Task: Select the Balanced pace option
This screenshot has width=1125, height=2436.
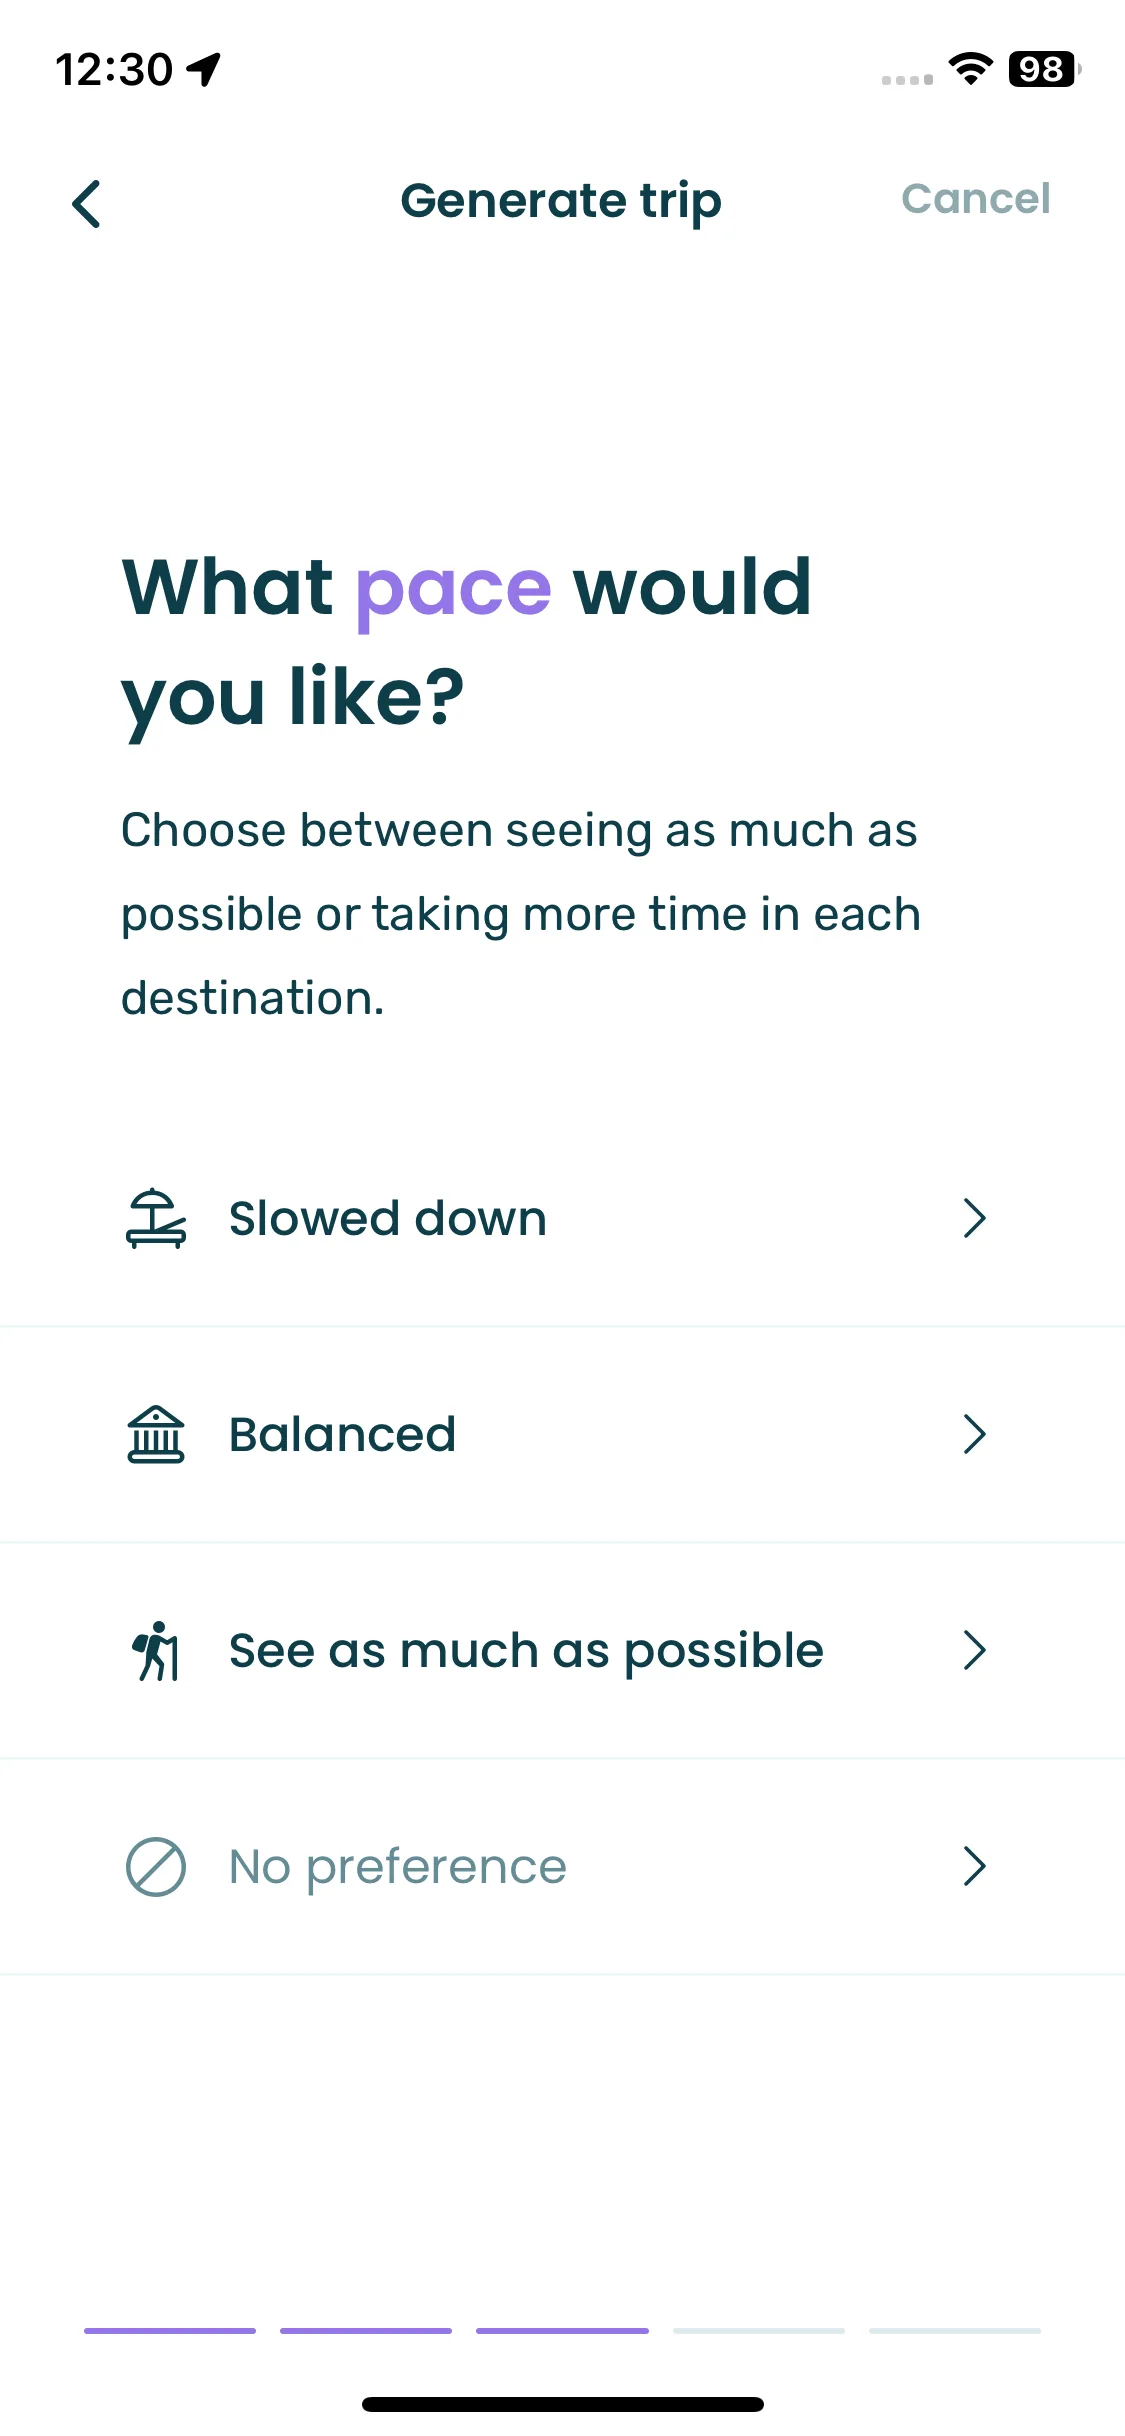Action: click(562, 1434)
